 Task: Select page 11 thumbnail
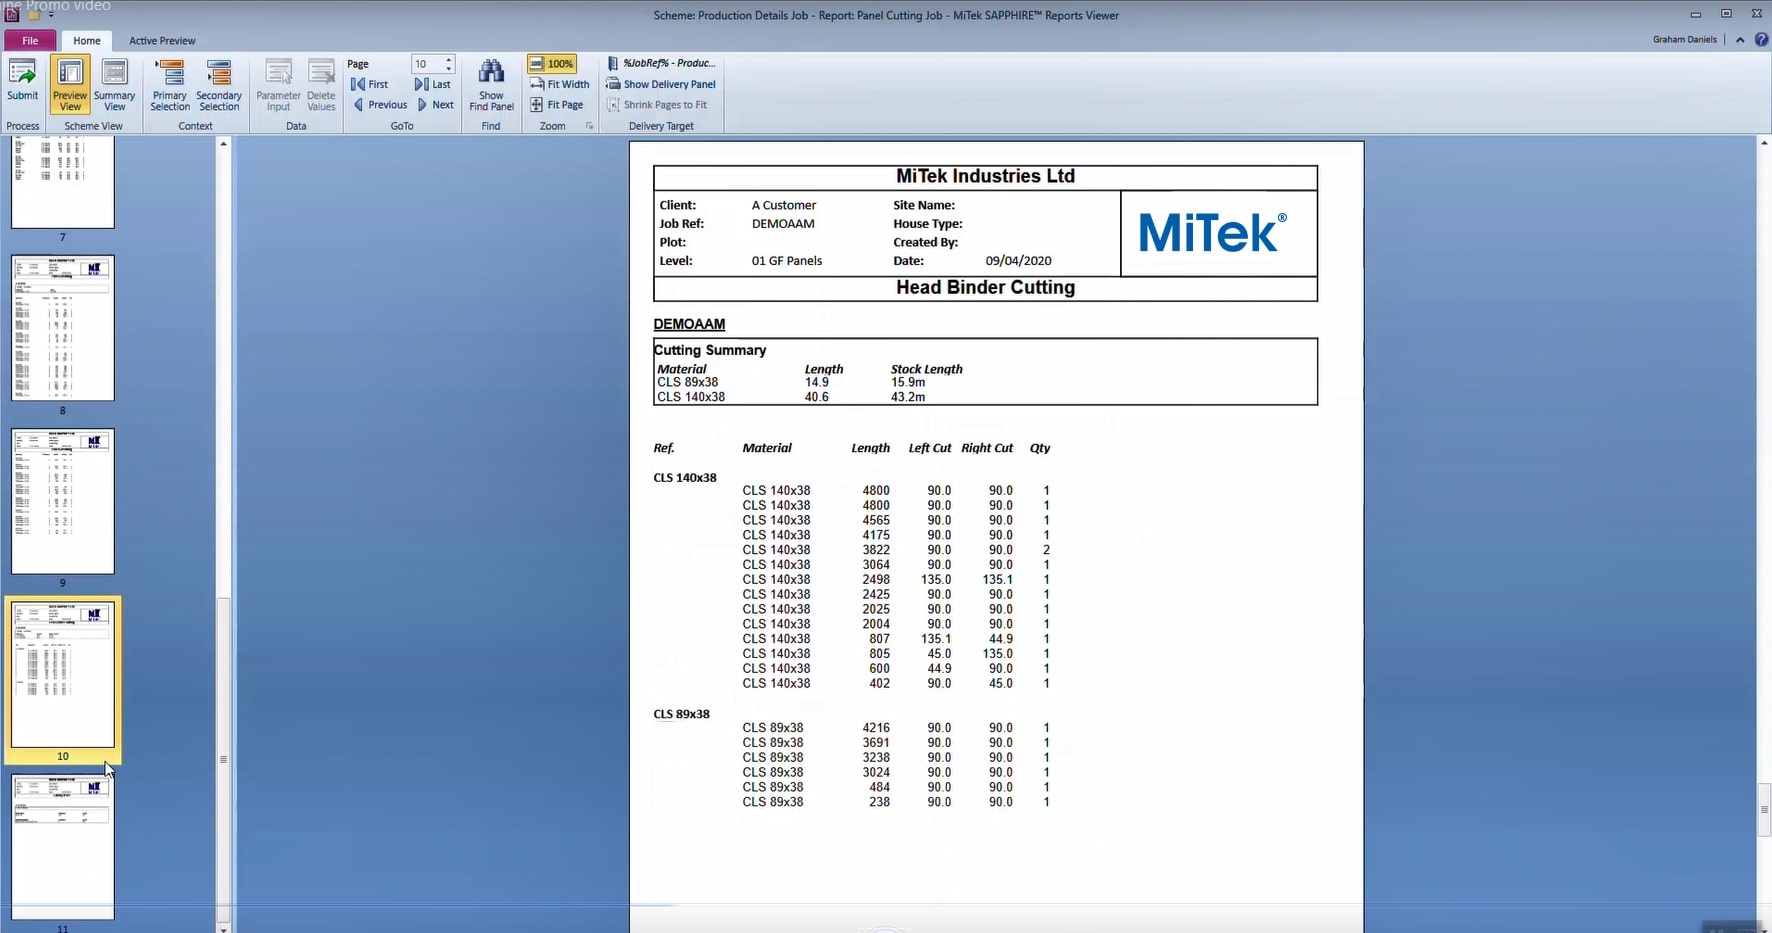62,847
